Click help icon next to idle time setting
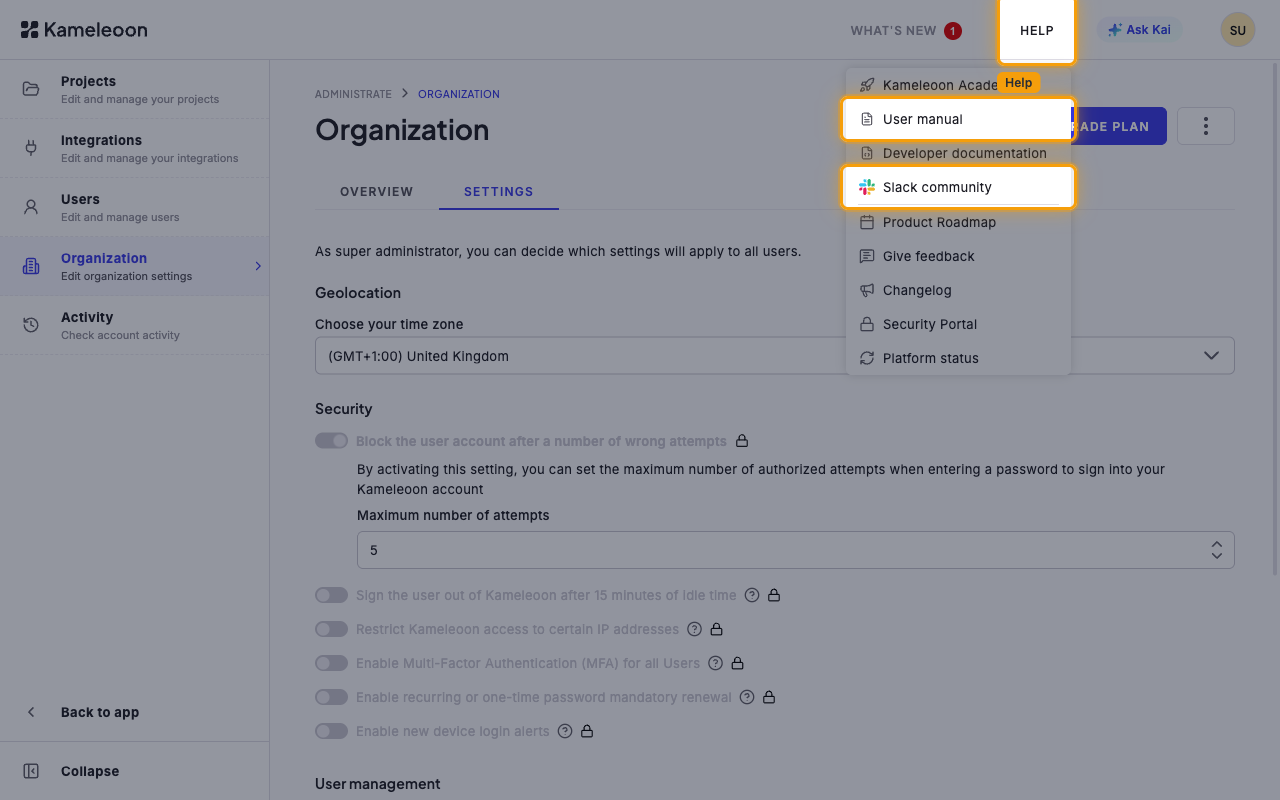Screen dimensions: 1280x800 point(752,595)
